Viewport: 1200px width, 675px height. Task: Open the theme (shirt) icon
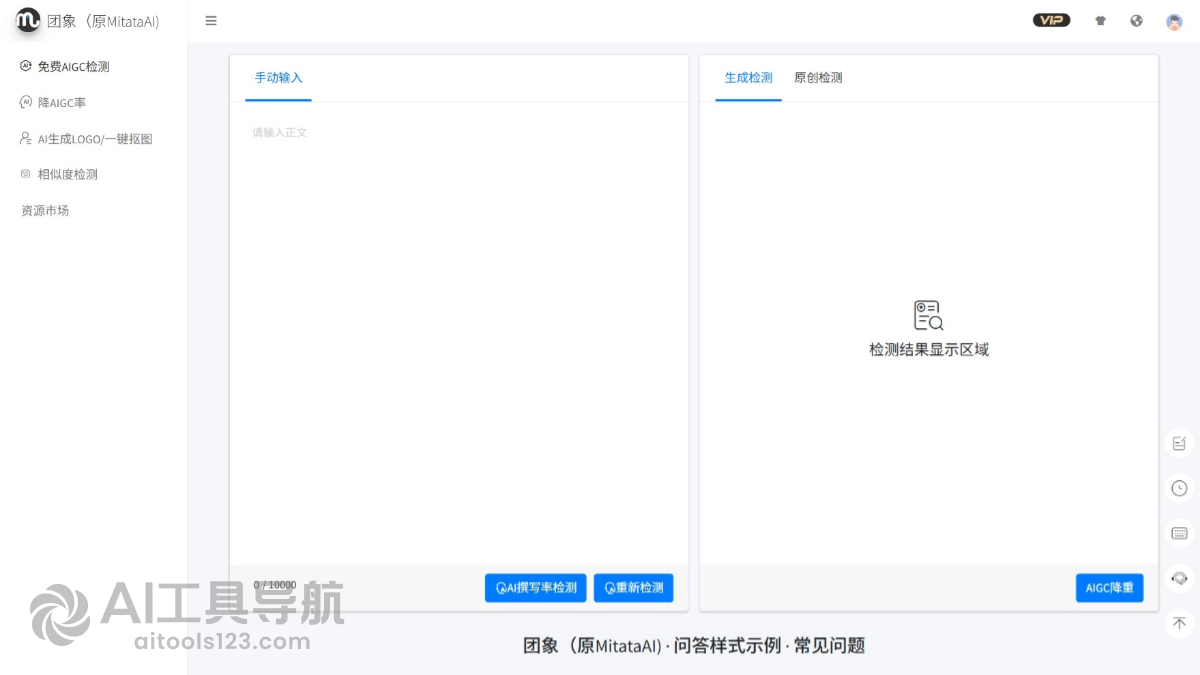pos(1101,21)
